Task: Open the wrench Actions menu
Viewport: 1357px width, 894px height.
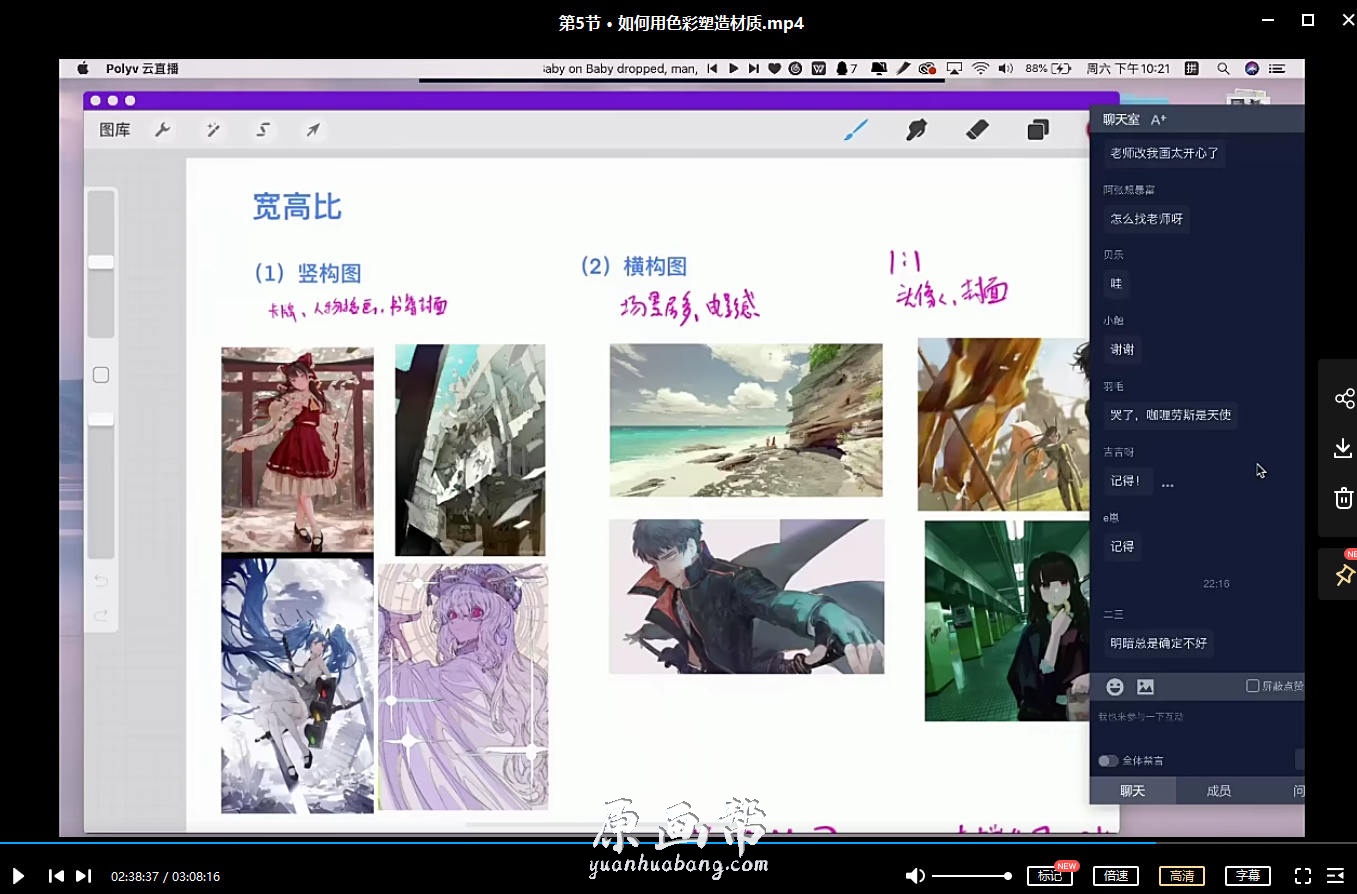Action: [x=163, y=130]
